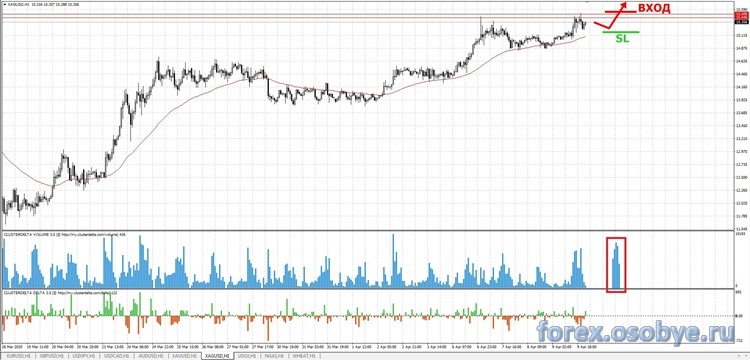Switch to the GBPUSD,H1 chart tab

click(x=51, y=356)
